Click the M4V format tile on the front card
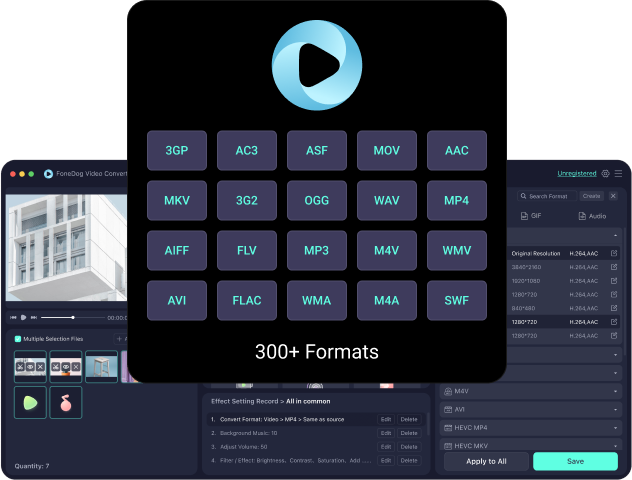The height and width of the screenshot is (480, 632). 387,250
